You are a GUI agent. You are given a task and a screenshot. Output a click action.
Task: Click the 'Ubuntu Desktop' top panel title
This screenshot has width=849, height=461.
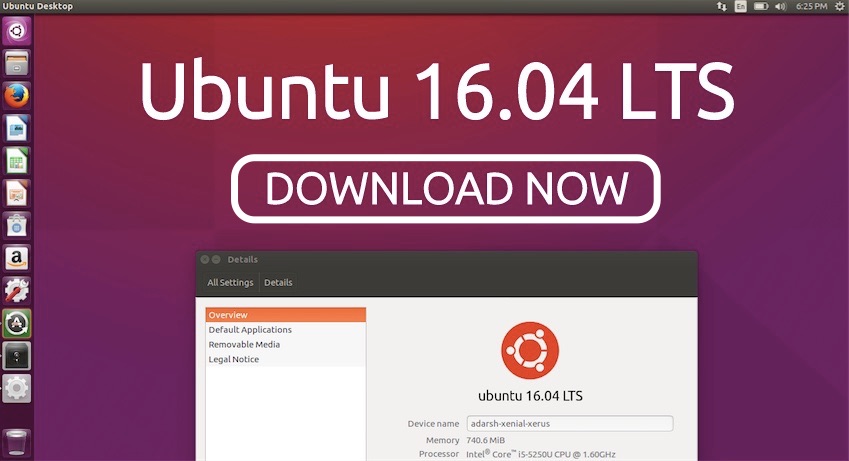pos(37,7)
